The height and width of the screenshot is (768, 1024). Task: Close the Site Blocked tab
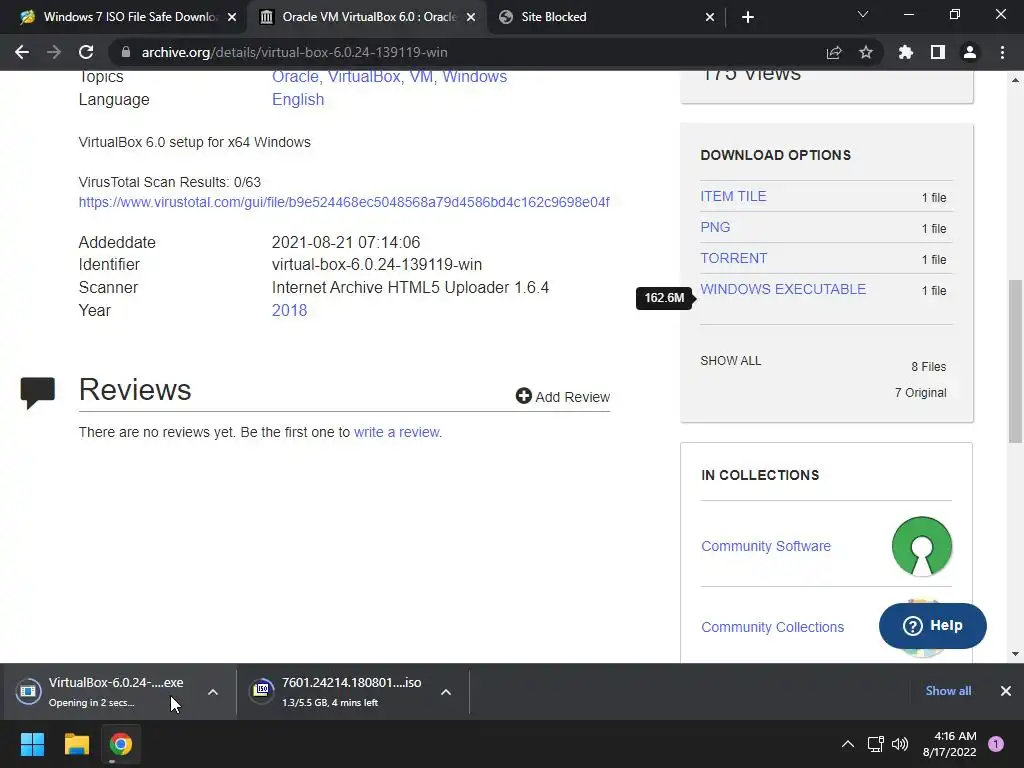[x=710, y=17]
